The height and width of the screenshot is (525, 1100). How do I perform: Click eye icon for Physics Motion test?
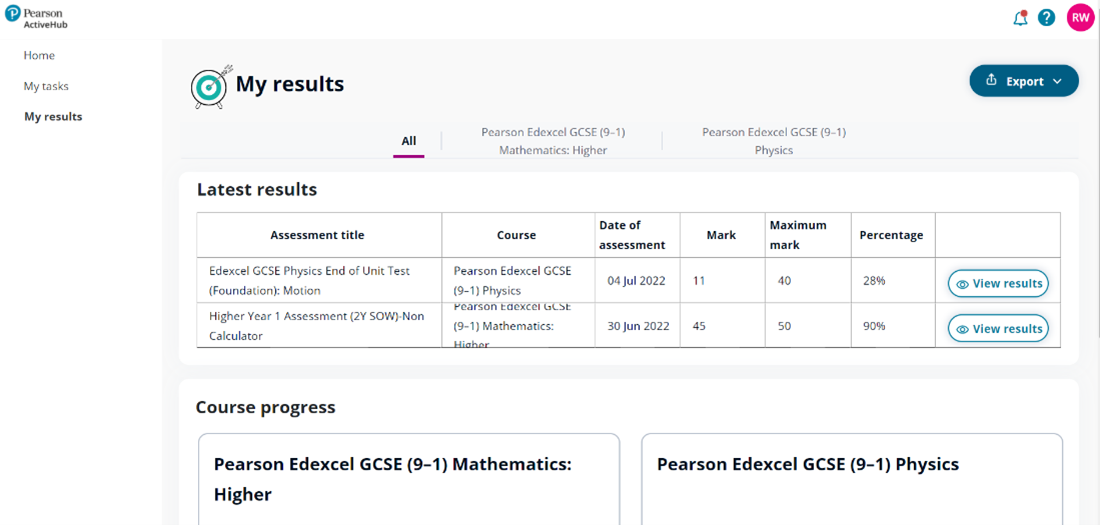pyautogui.click(x=962, y=284)
